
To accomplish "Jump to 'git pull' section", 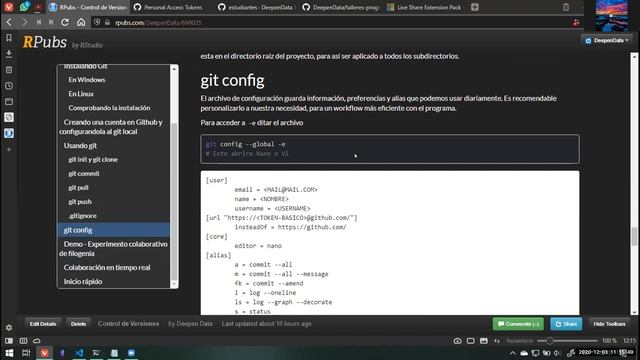I will coord(78,188).
